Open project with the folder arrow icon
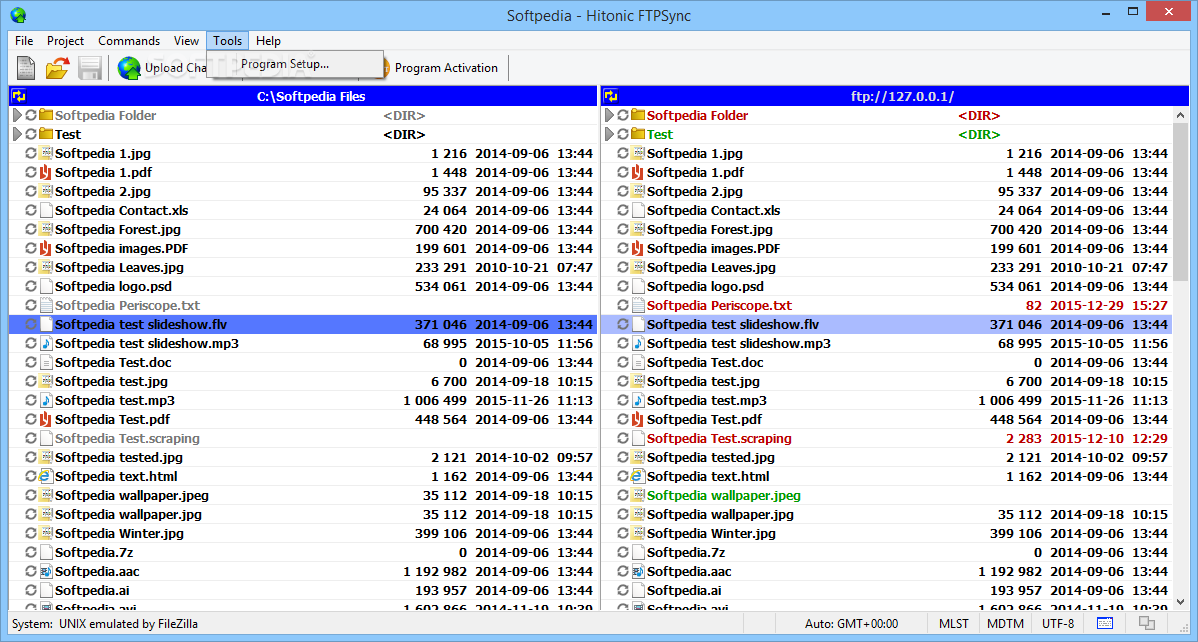 point(57,68)
